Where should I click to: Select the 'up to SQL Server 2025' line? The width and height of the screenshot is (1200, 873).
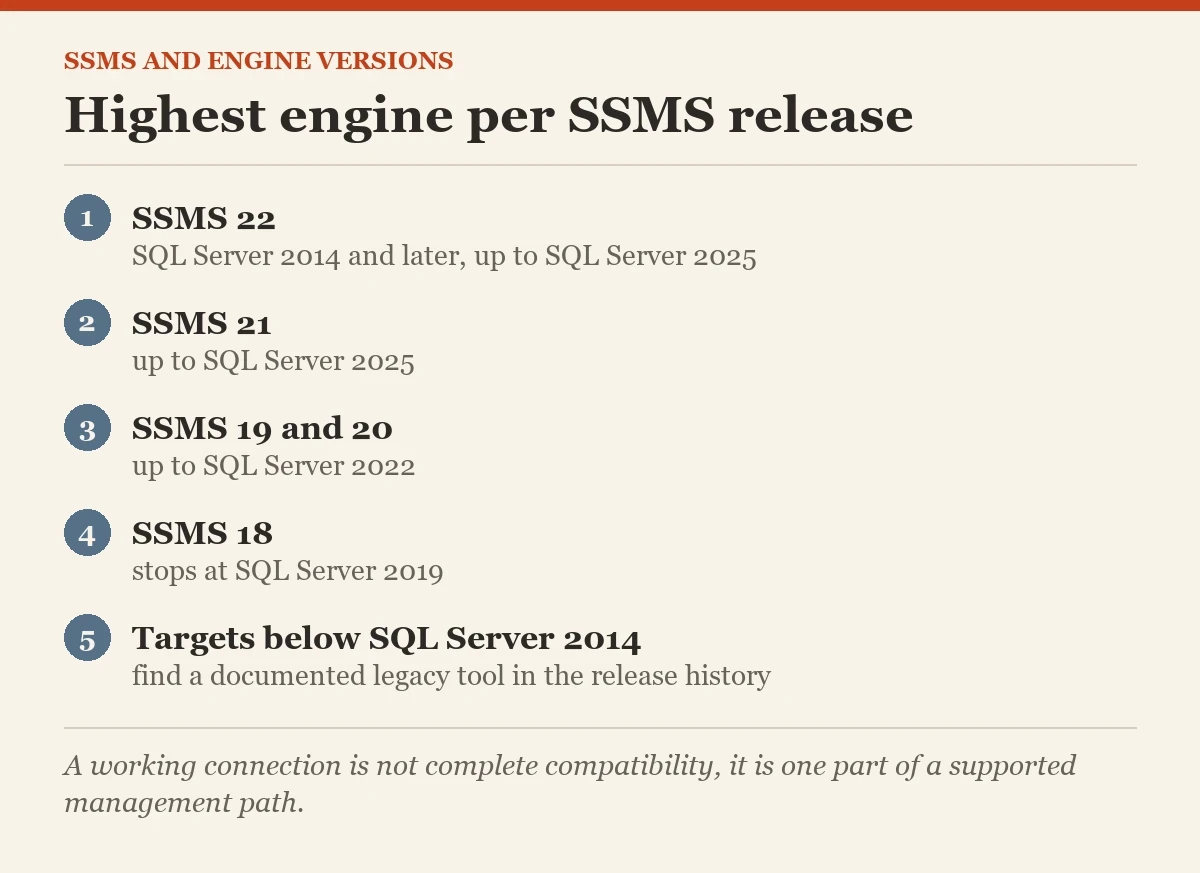coord(273,362)
